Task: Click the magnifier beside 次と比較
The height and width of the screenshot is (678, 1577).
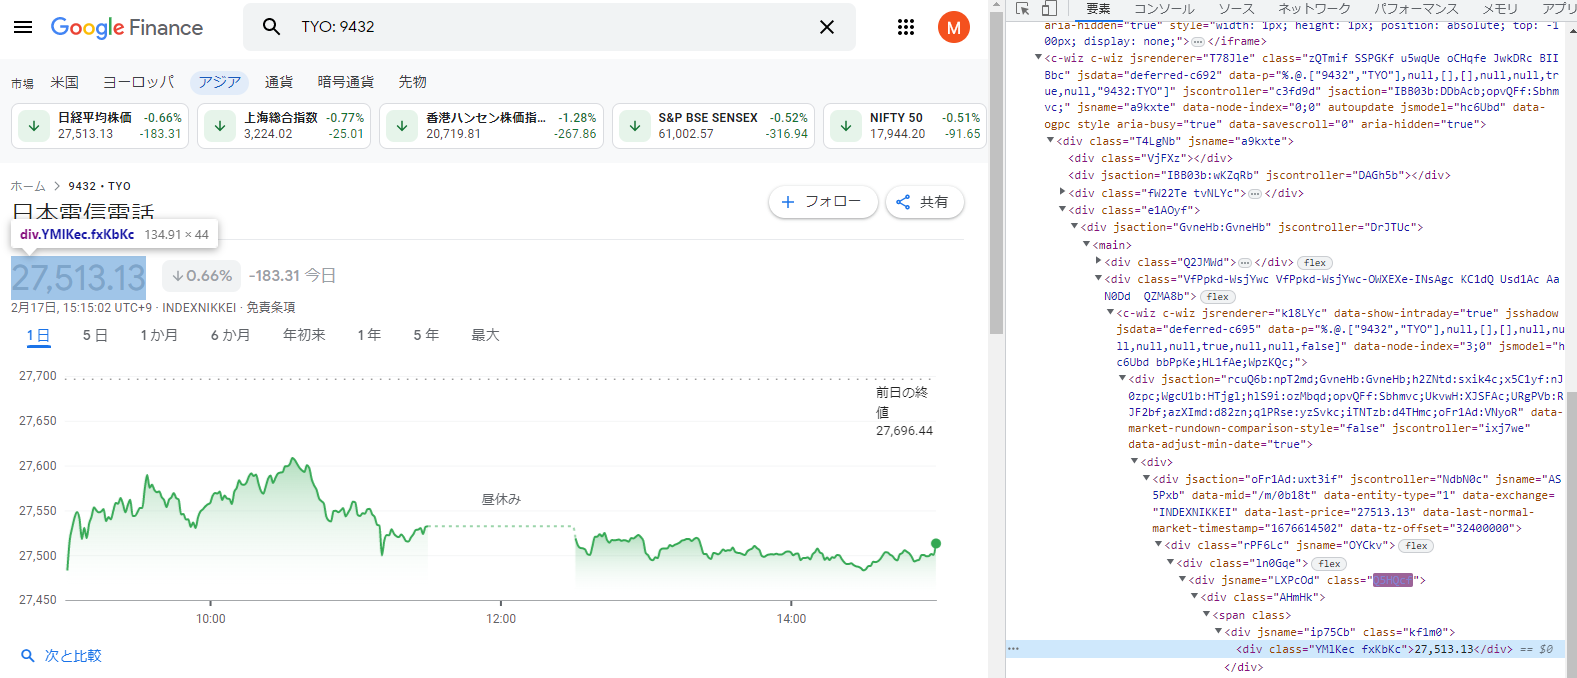Action: click(x=28, y=656)
